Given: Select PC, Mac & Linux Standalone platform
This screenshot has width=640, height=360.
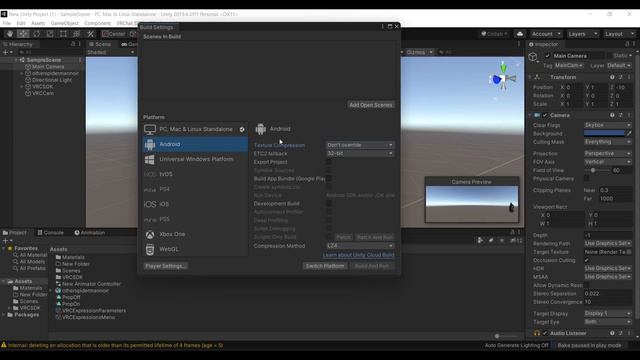Looking at the screenshot, I should (x=195, y=129).
